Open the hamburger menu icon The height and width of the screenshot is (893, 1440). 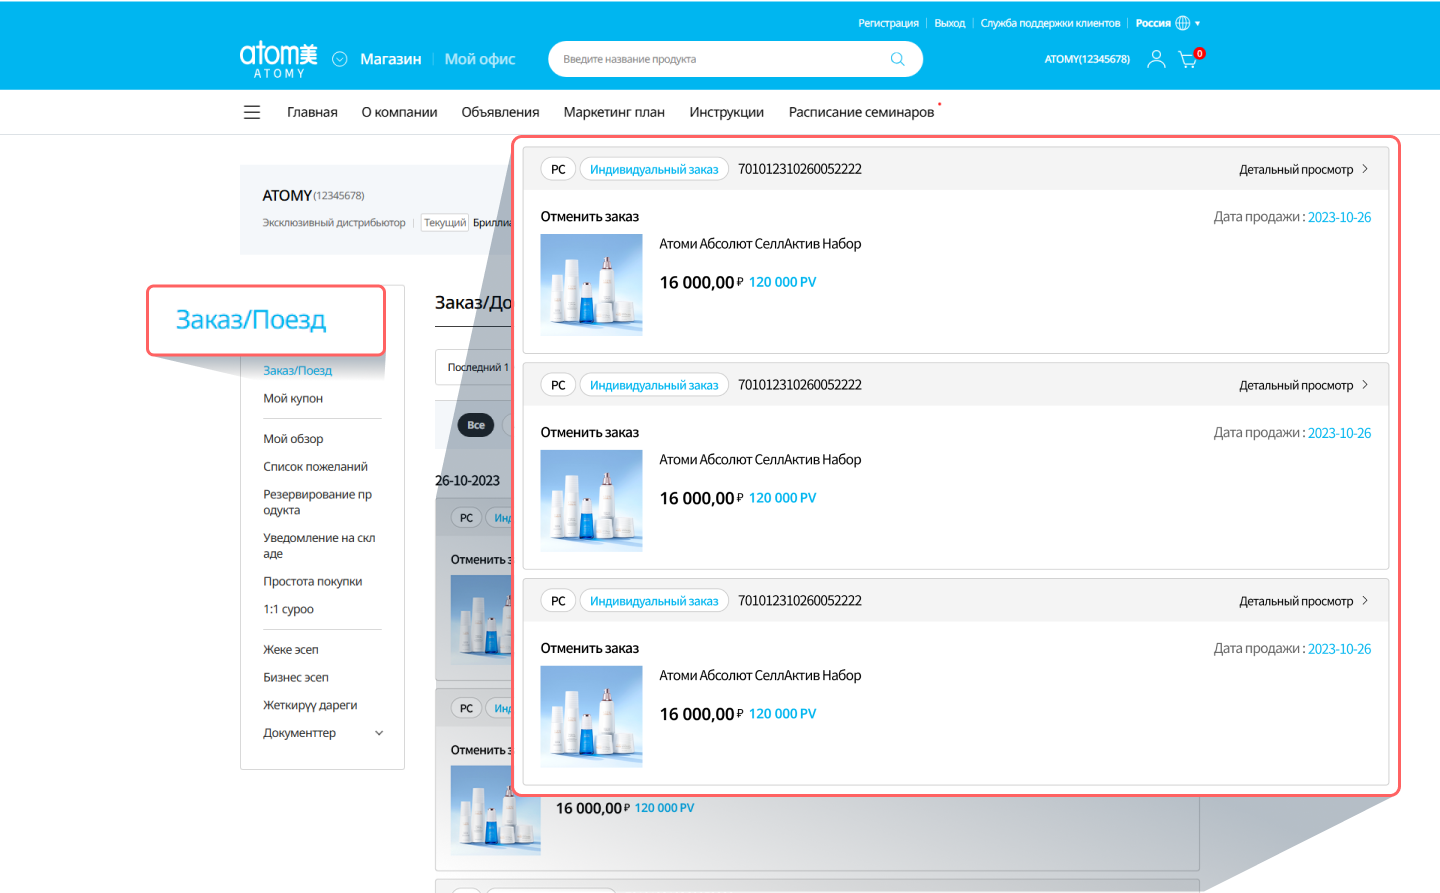tap(252, 112)
